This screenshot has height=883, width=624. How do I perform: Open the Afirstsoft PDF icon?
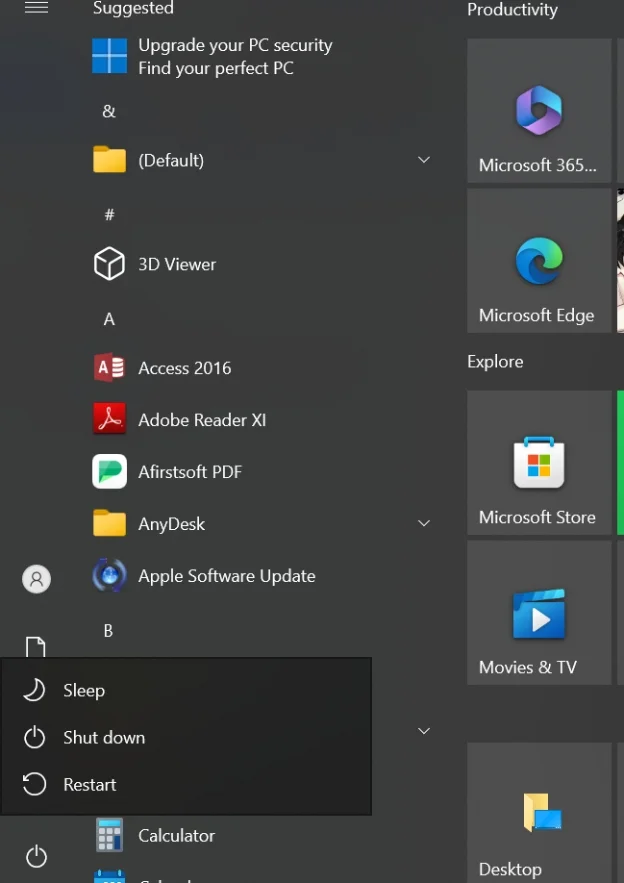tap(109, 471)
